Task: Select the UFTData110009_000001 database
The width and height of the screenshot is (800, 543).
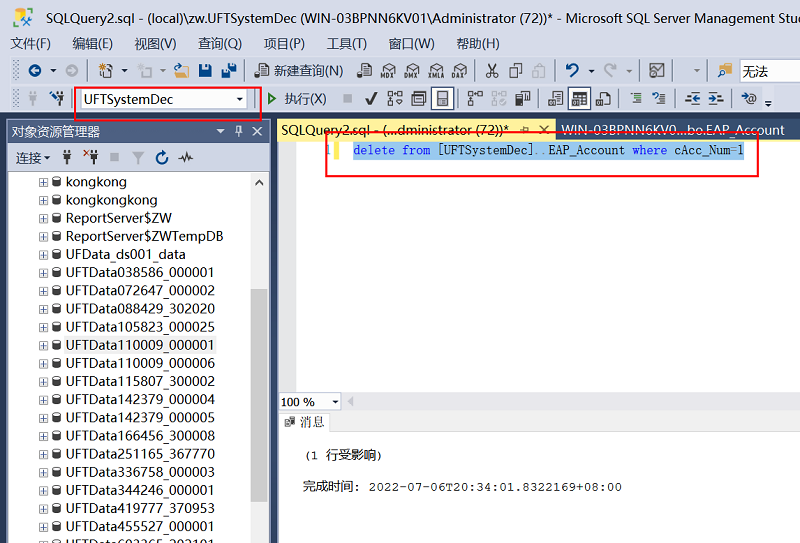Action: pos(139,345)
